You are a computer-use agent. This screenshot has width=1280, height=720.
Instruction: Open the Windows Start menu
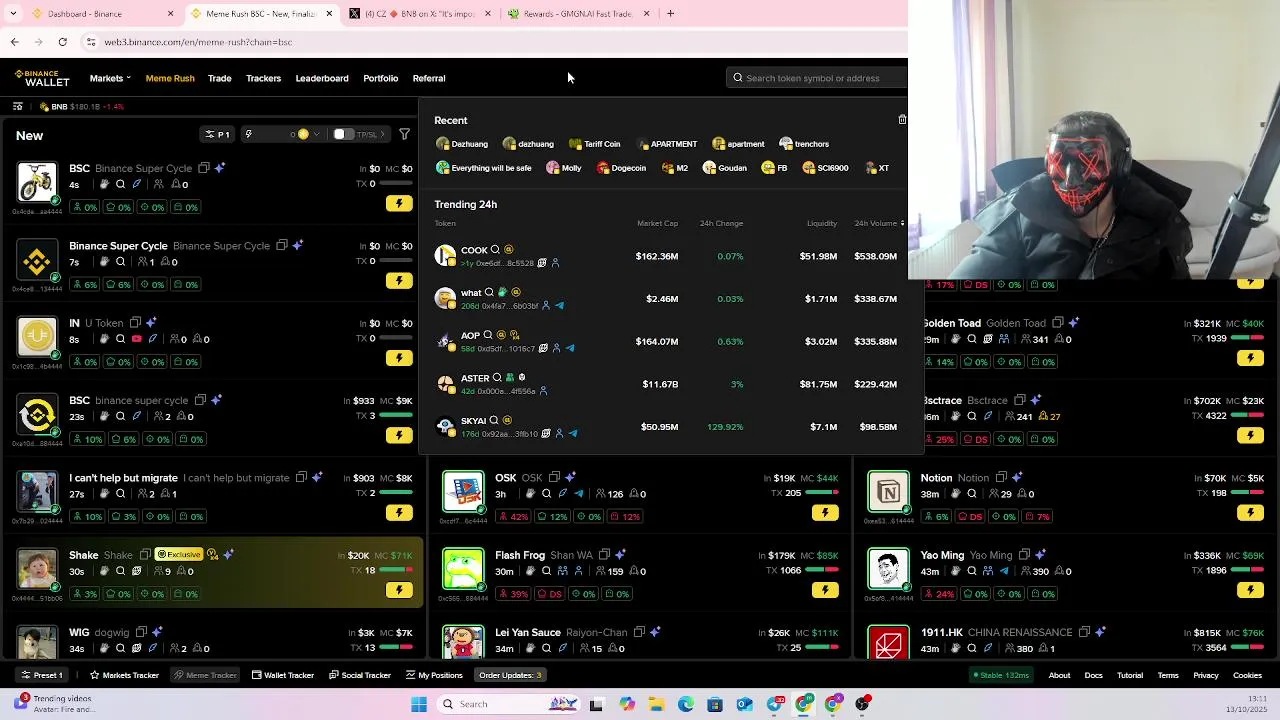419,704
